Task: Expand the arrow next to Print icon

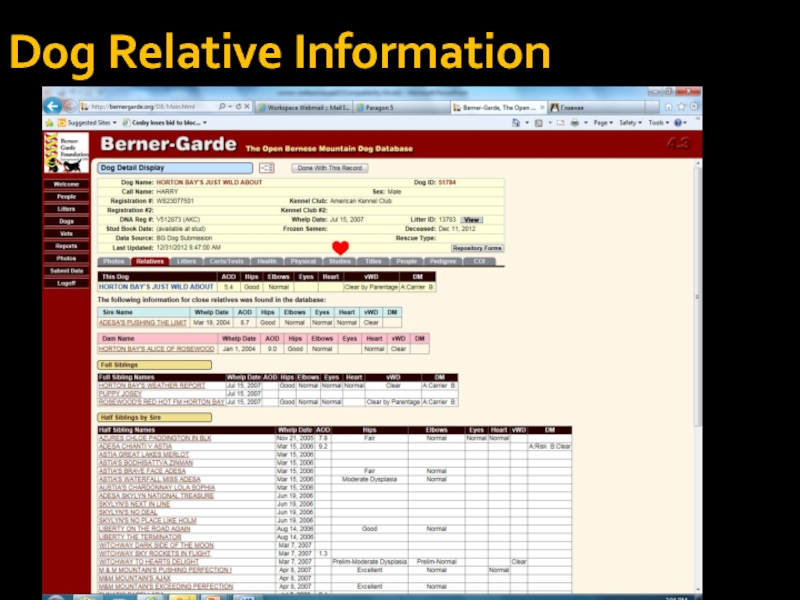Action: pos(586,123)
